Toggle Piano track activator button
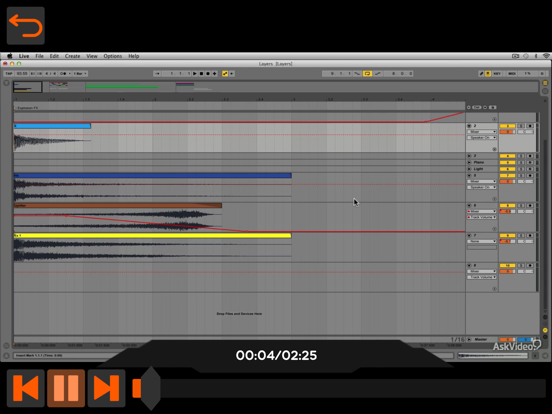The image size is (552, 414). pos(507,162)
